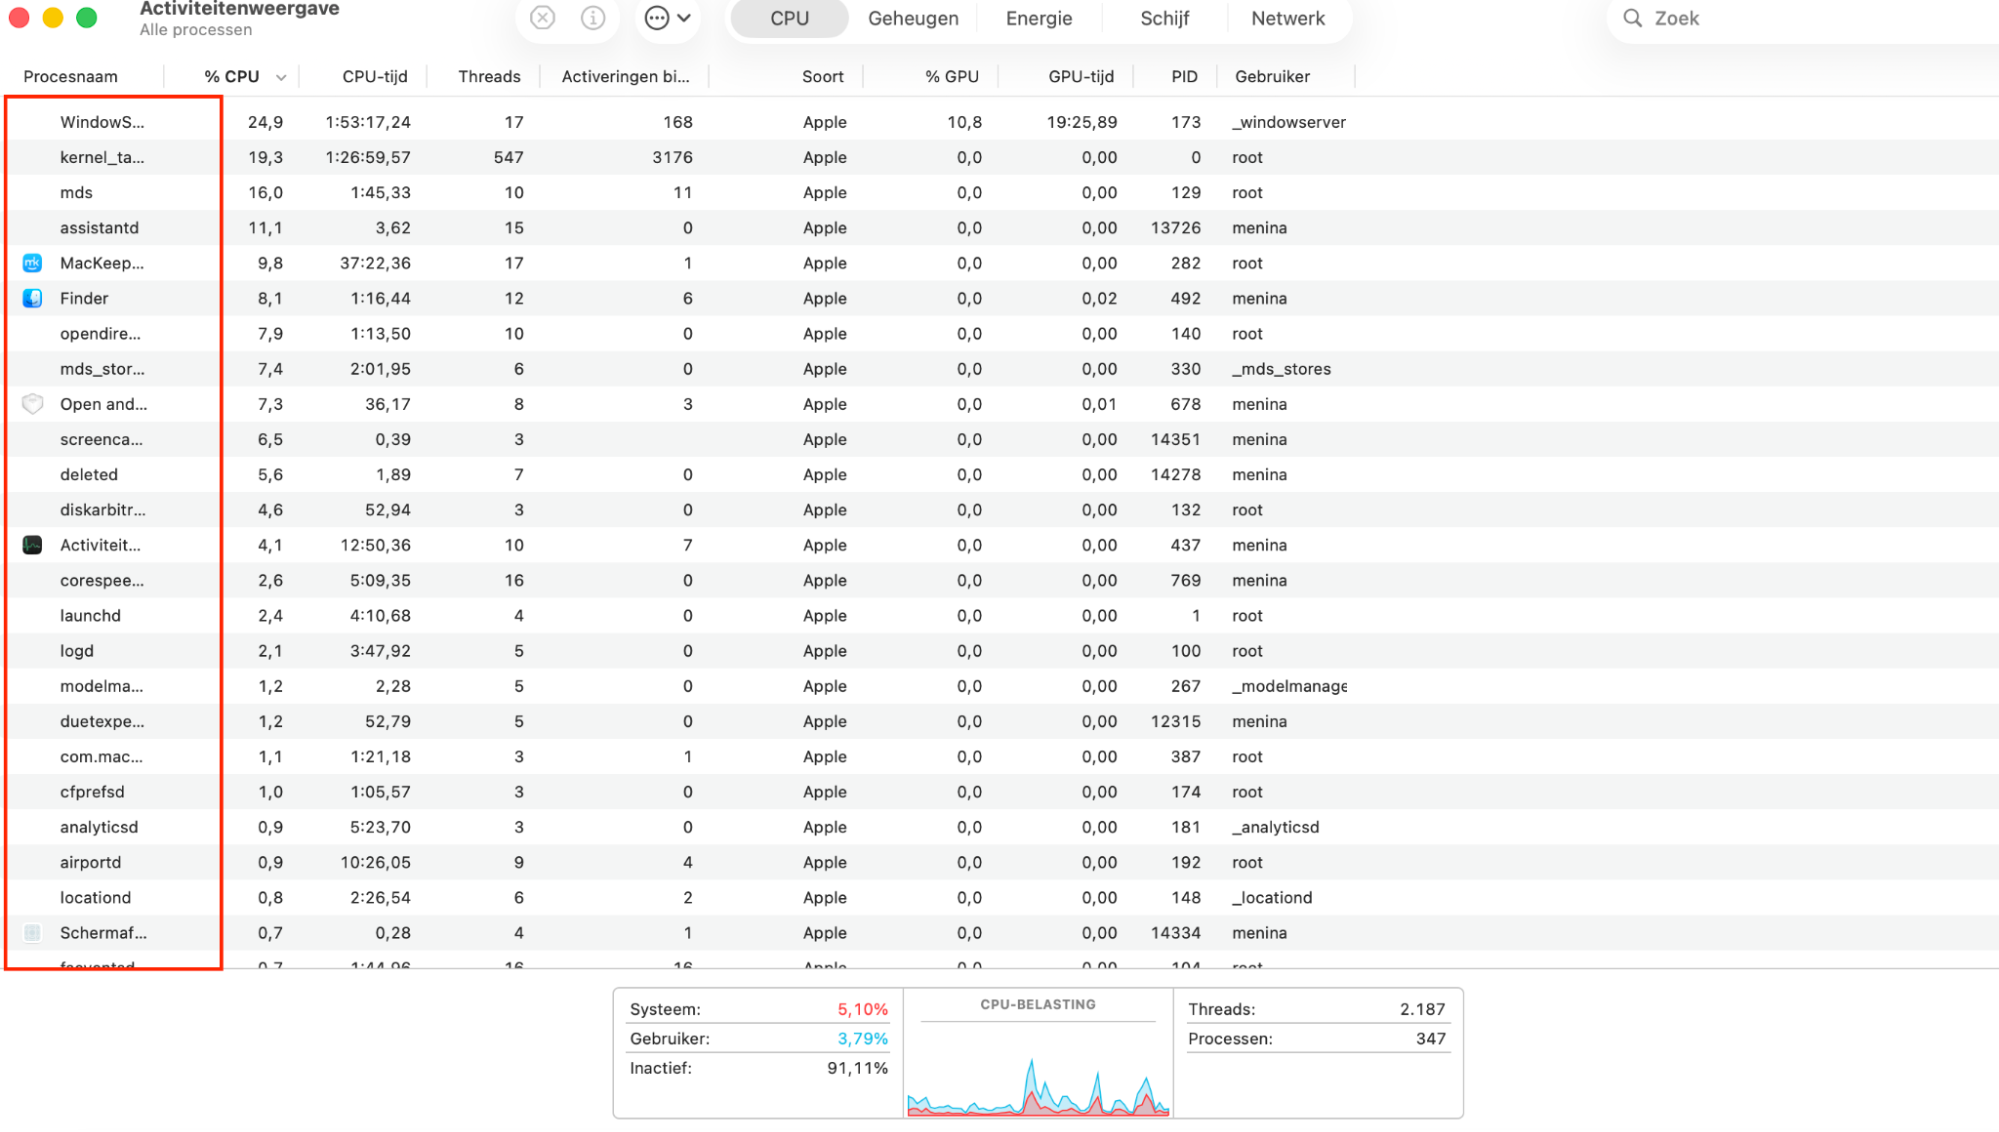Sort processes by the PID column header
The height and width of the screenshot is (1132, 1999).
[1184, 76]
